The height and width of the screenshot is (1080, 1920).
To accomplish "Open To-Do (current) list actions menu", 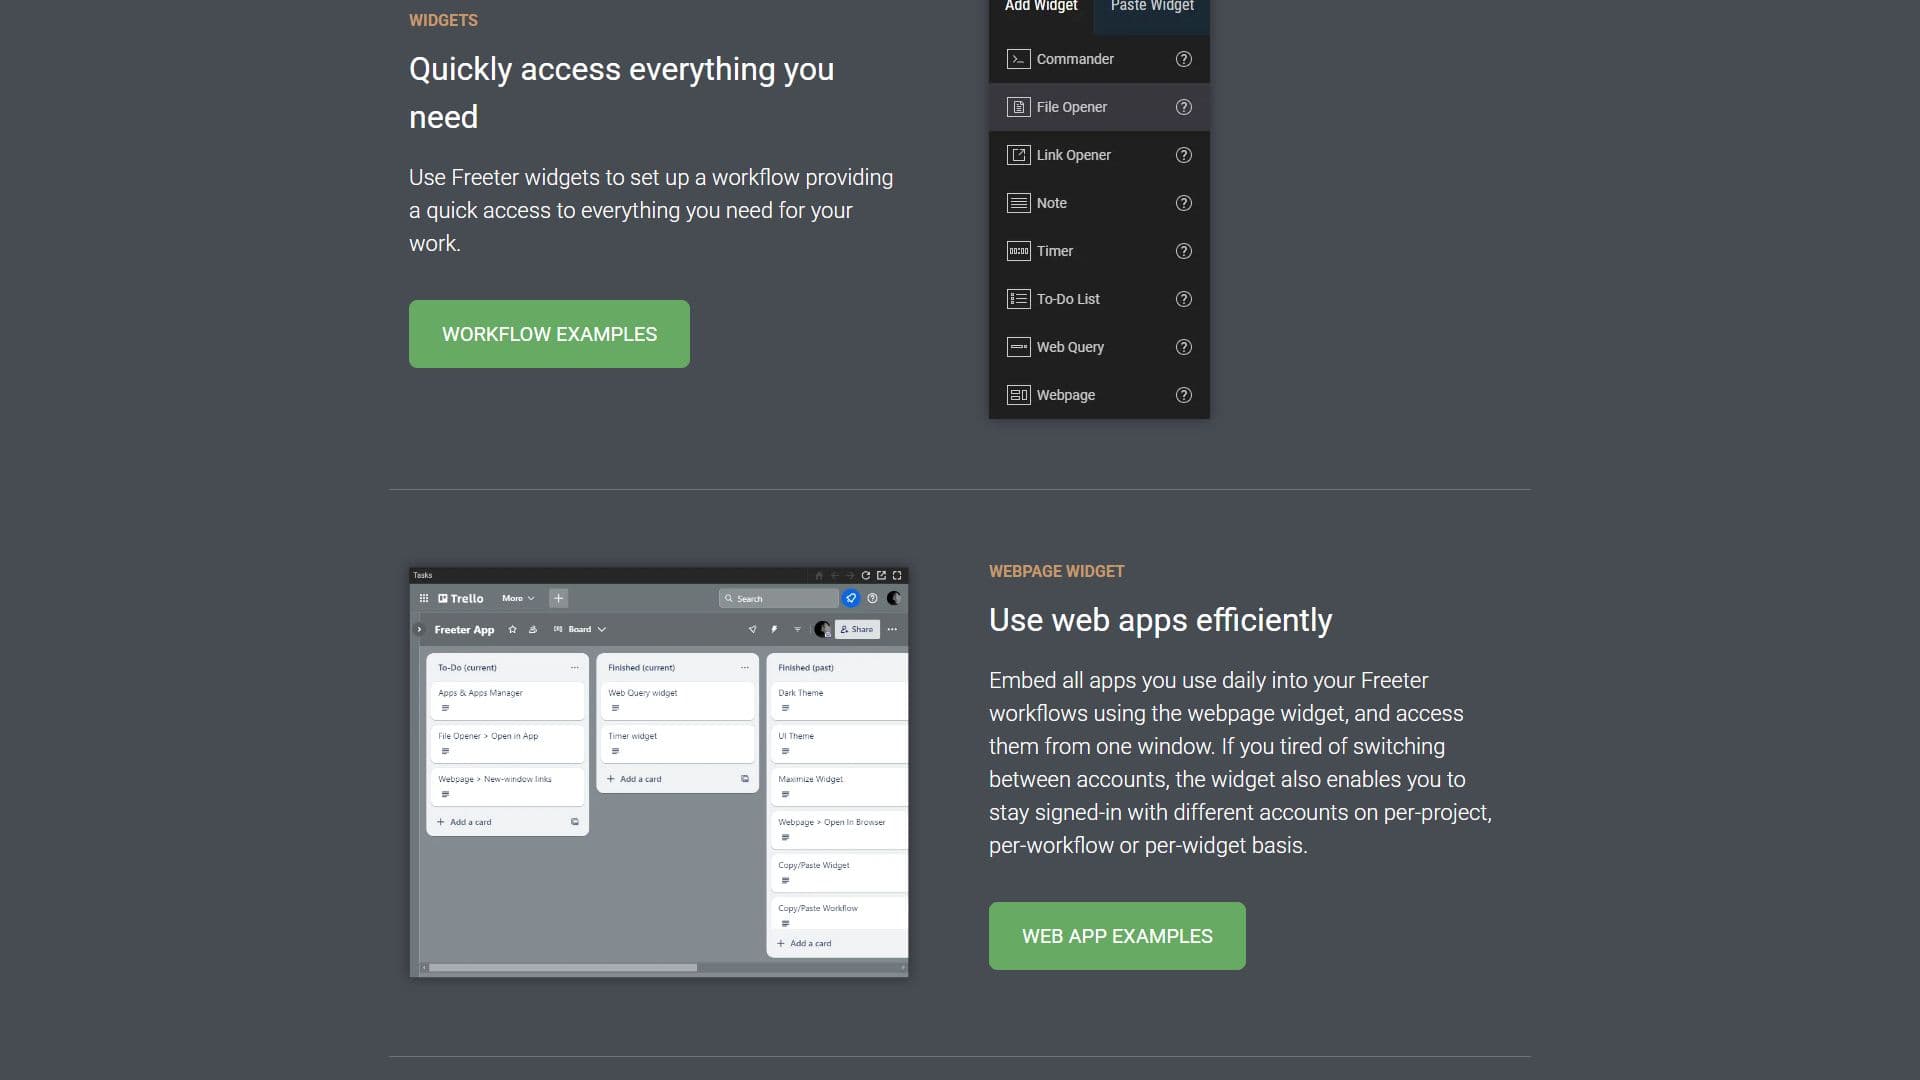I will point(574,667).
